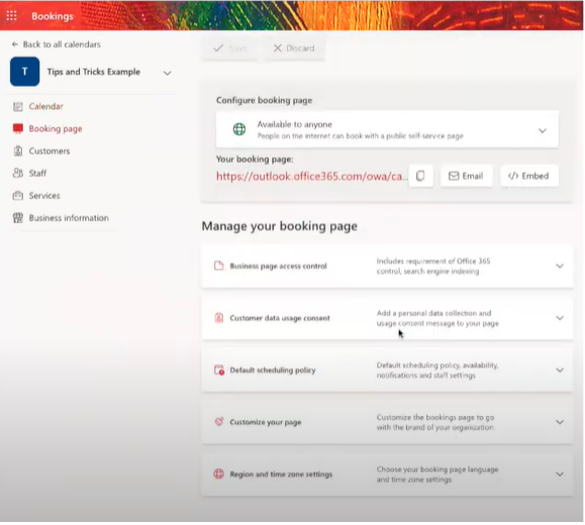585x525 pixels.
Task: Click the Calendar sidebar icon
Action: pyautogui.click(x=18, y=107)
